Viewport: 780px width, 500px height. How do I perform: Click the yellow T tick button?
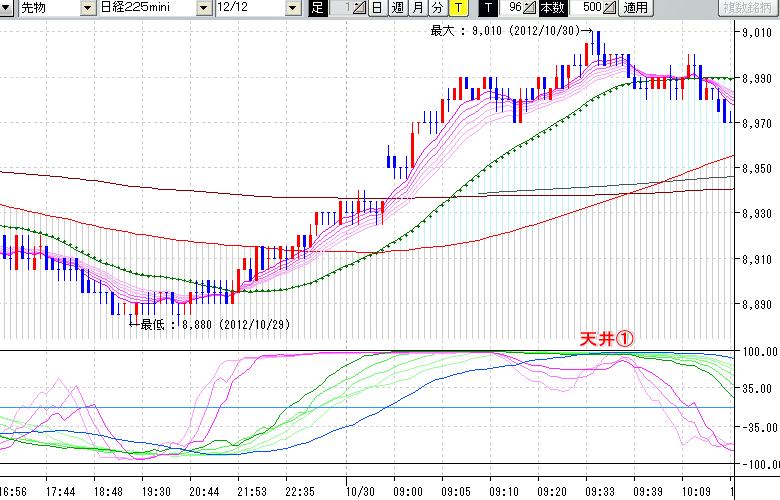click(x=457, y=8)
